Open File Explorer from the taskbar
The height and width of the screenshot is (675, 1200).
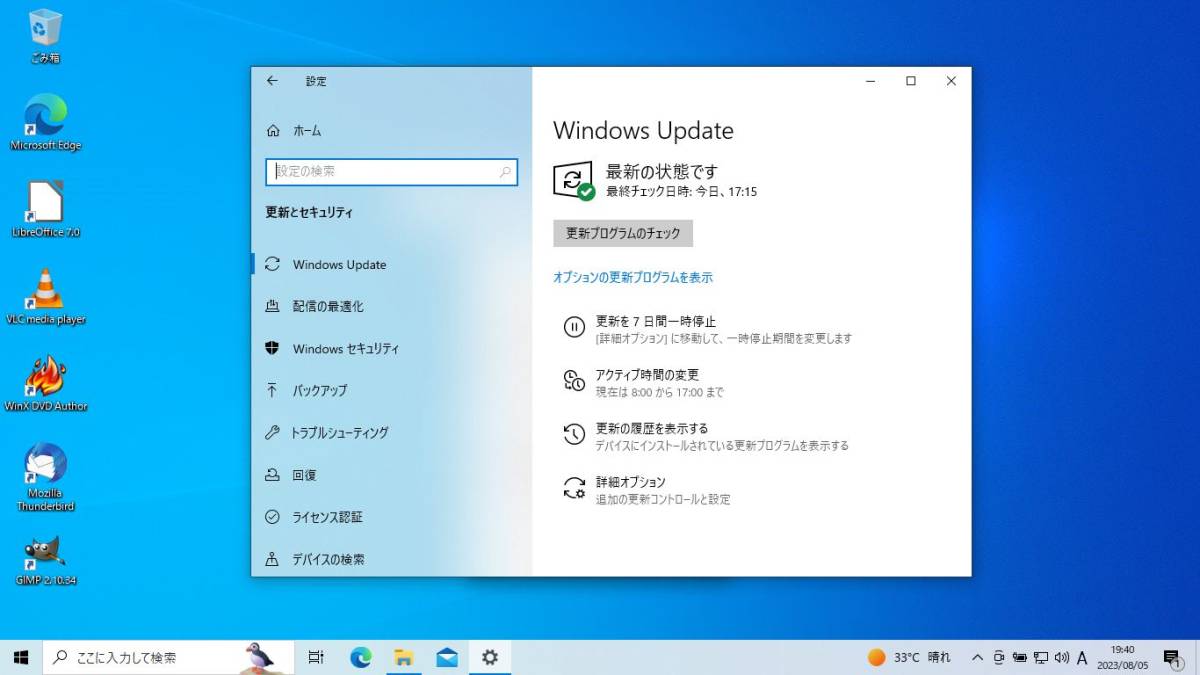coord(404,657)
